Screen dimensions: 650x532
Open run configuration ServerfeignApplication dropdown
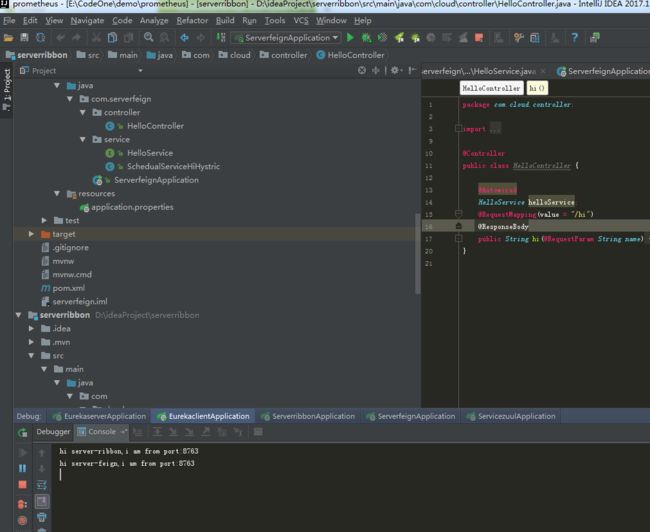(x=286, y=38)
